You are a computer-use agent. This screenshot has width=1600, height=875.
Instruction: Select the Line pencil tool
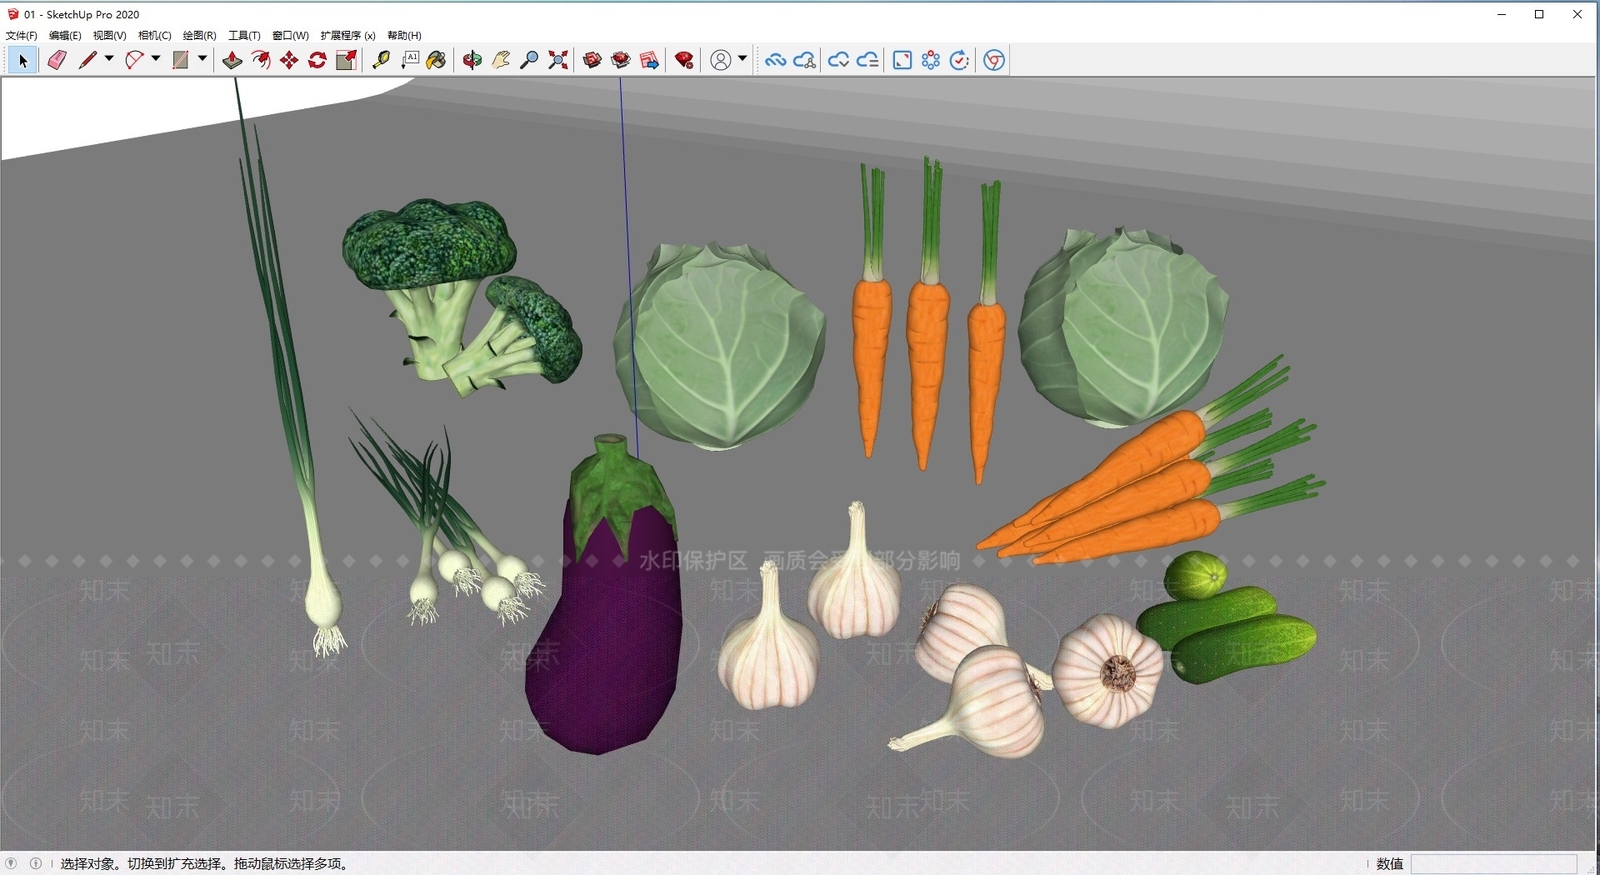click(x=88, y=61)
